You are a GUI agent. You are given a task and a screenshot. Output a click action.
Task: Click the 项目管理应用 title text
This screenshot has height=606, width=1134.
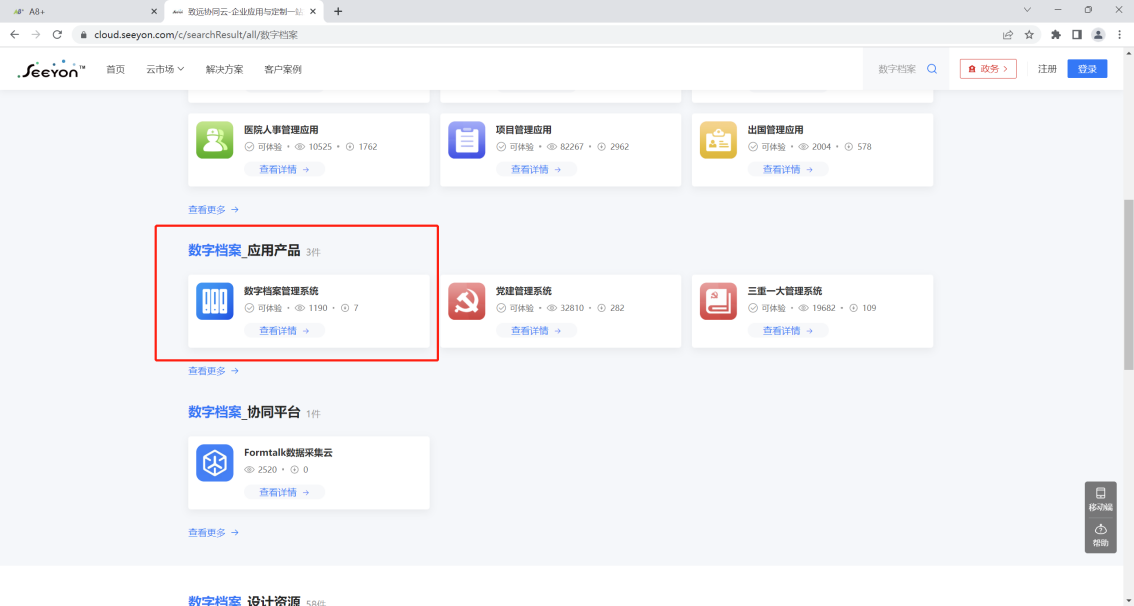(524, 130)
